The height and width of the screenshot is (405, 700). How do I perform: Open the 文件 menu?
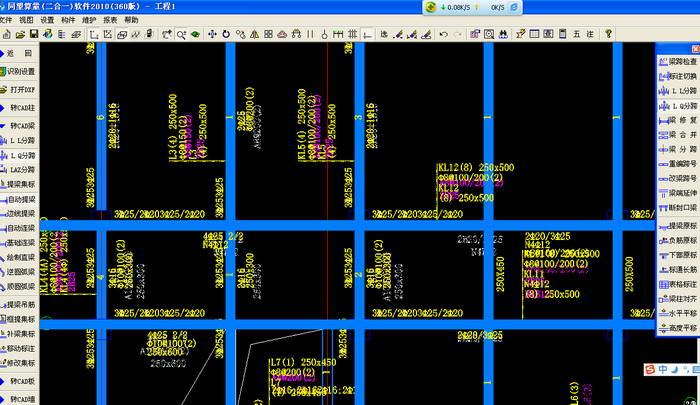pos(5,20)
